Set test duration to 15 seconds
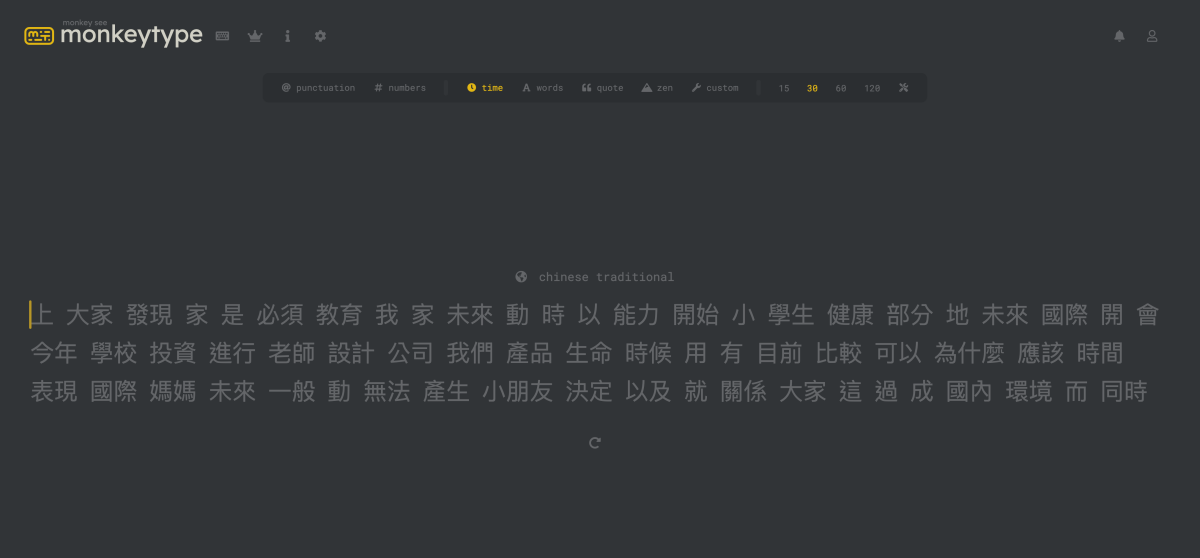Image resolution: width=1200 pixels, height=558 pixels. pos(784,88)
